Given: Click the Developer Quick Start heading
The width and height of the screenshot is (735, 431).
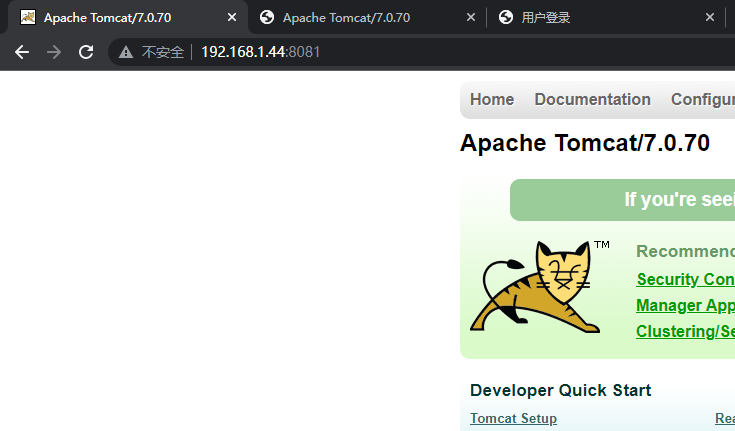Looking at the screenshot, I should (561, 390).
